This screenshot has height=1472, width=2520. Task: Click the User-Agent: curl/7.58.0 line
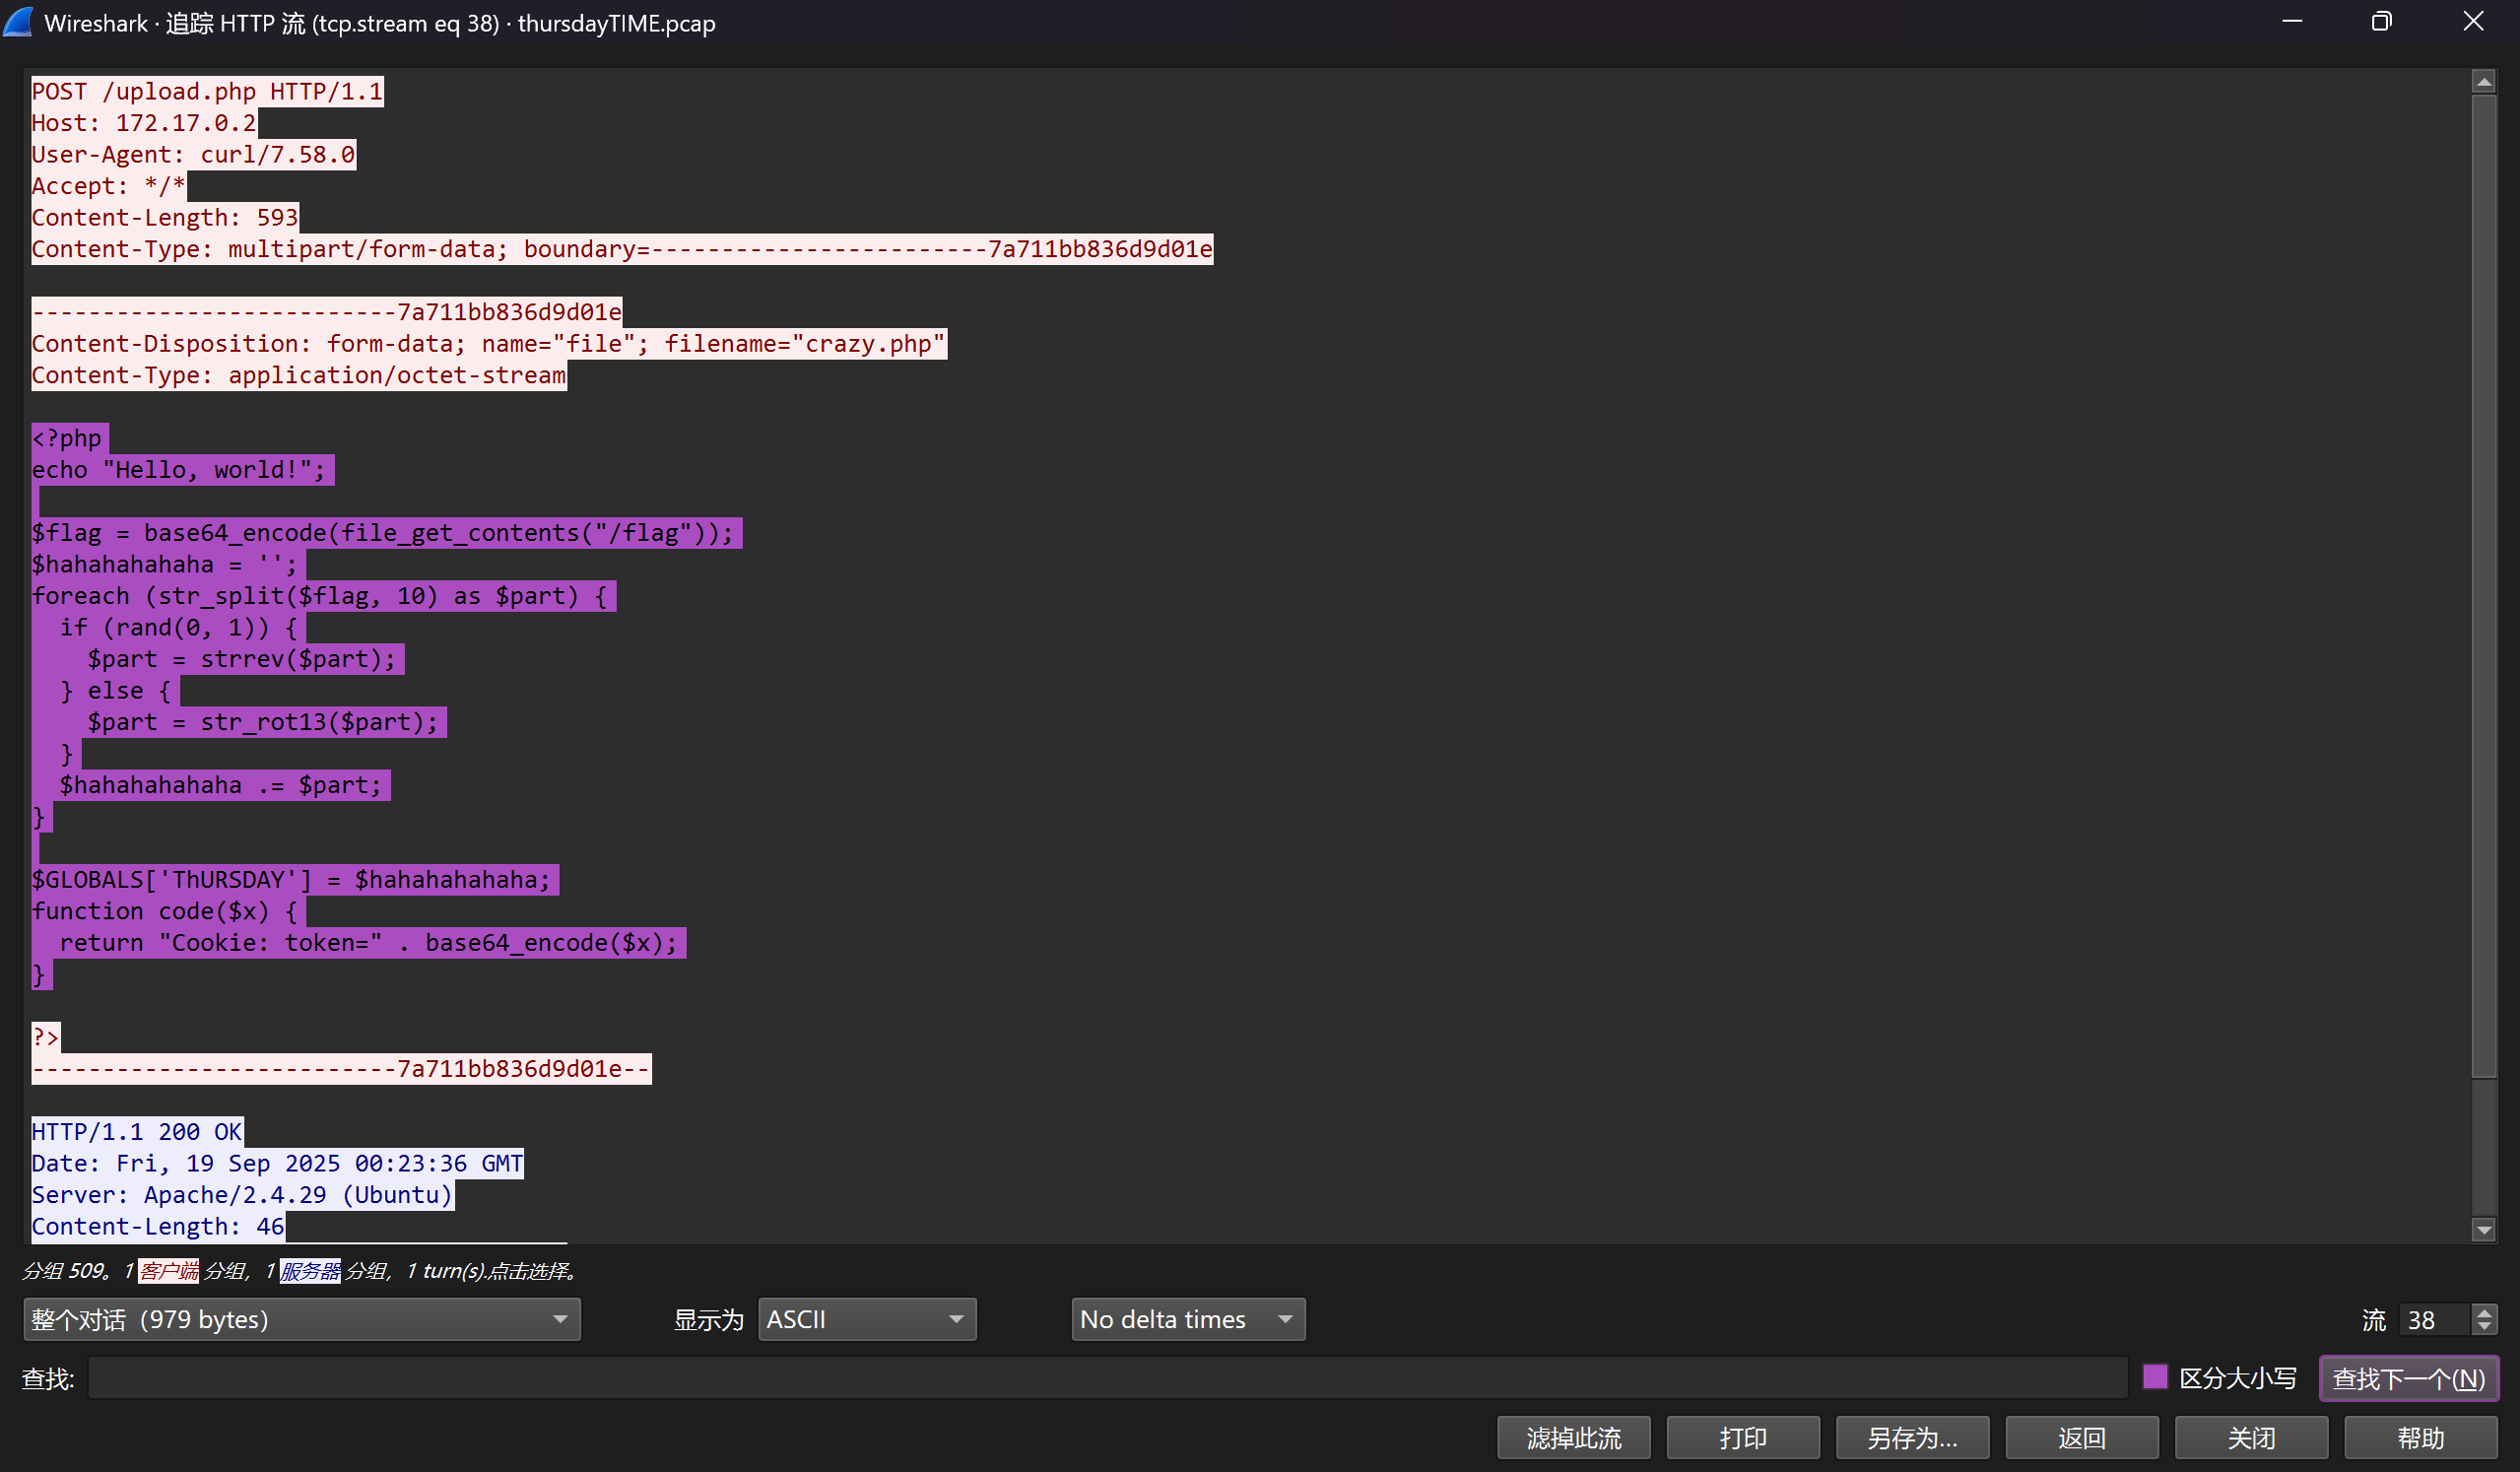[x=193, y=155]
